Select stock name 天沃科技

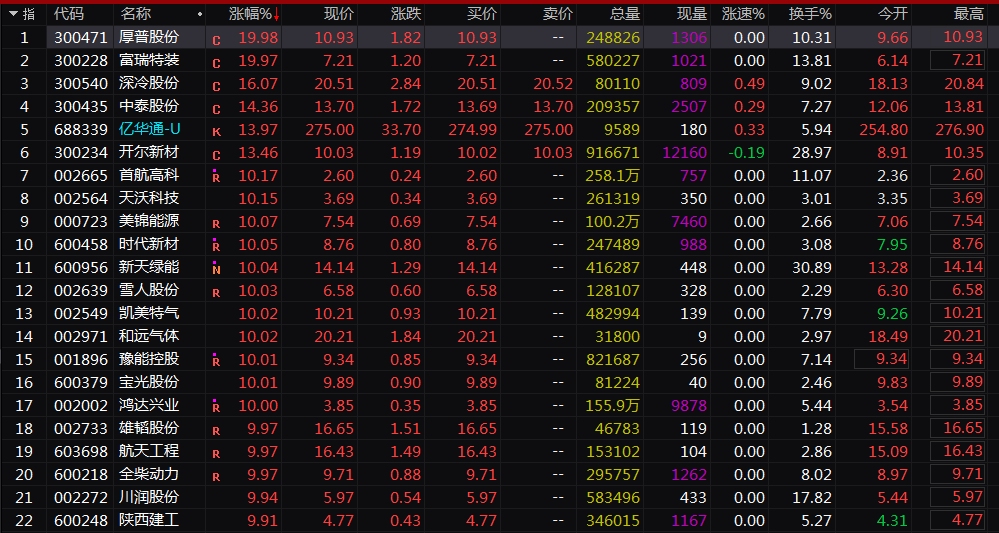[x=149, y=198]
